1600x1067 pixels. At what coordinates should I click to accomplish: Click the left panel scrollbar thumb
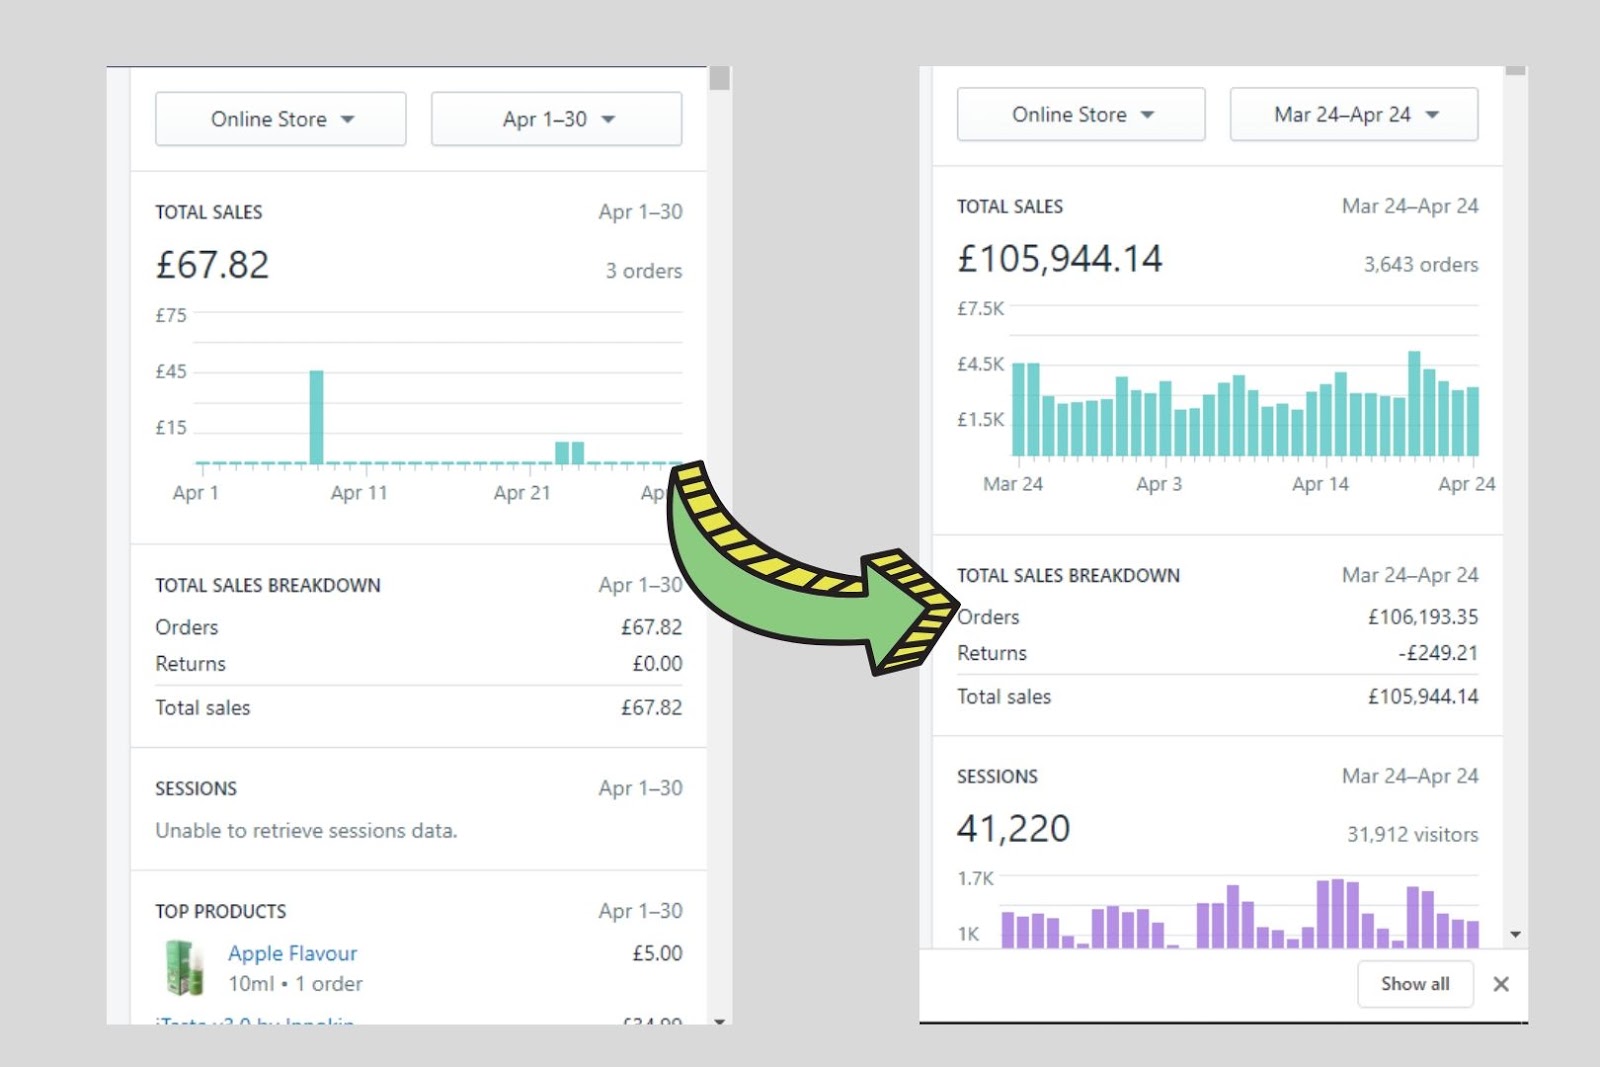pyautogui.click(x=719, y=79)
